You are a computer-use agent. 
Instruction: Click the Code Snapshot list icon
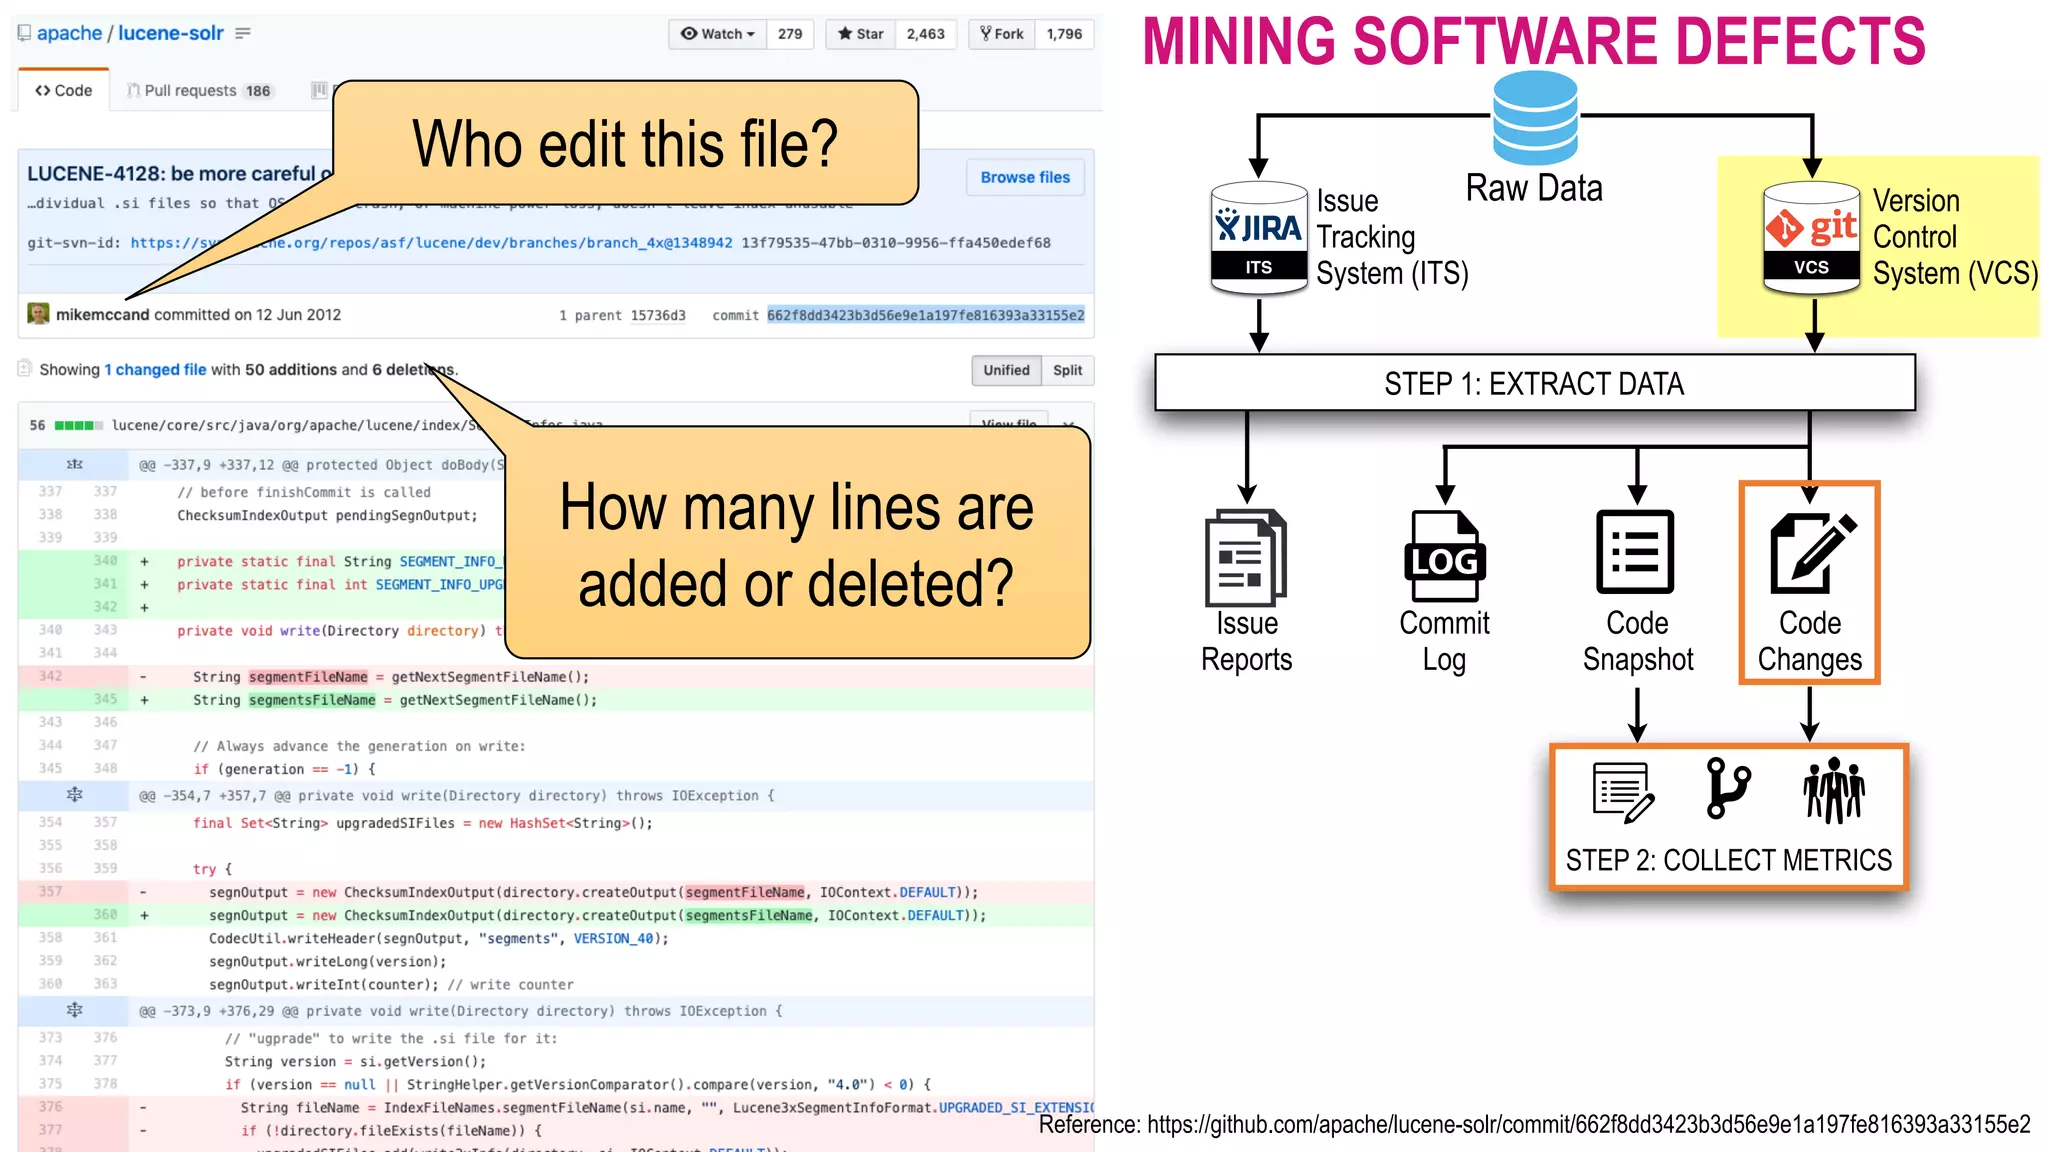point(1635,552)
